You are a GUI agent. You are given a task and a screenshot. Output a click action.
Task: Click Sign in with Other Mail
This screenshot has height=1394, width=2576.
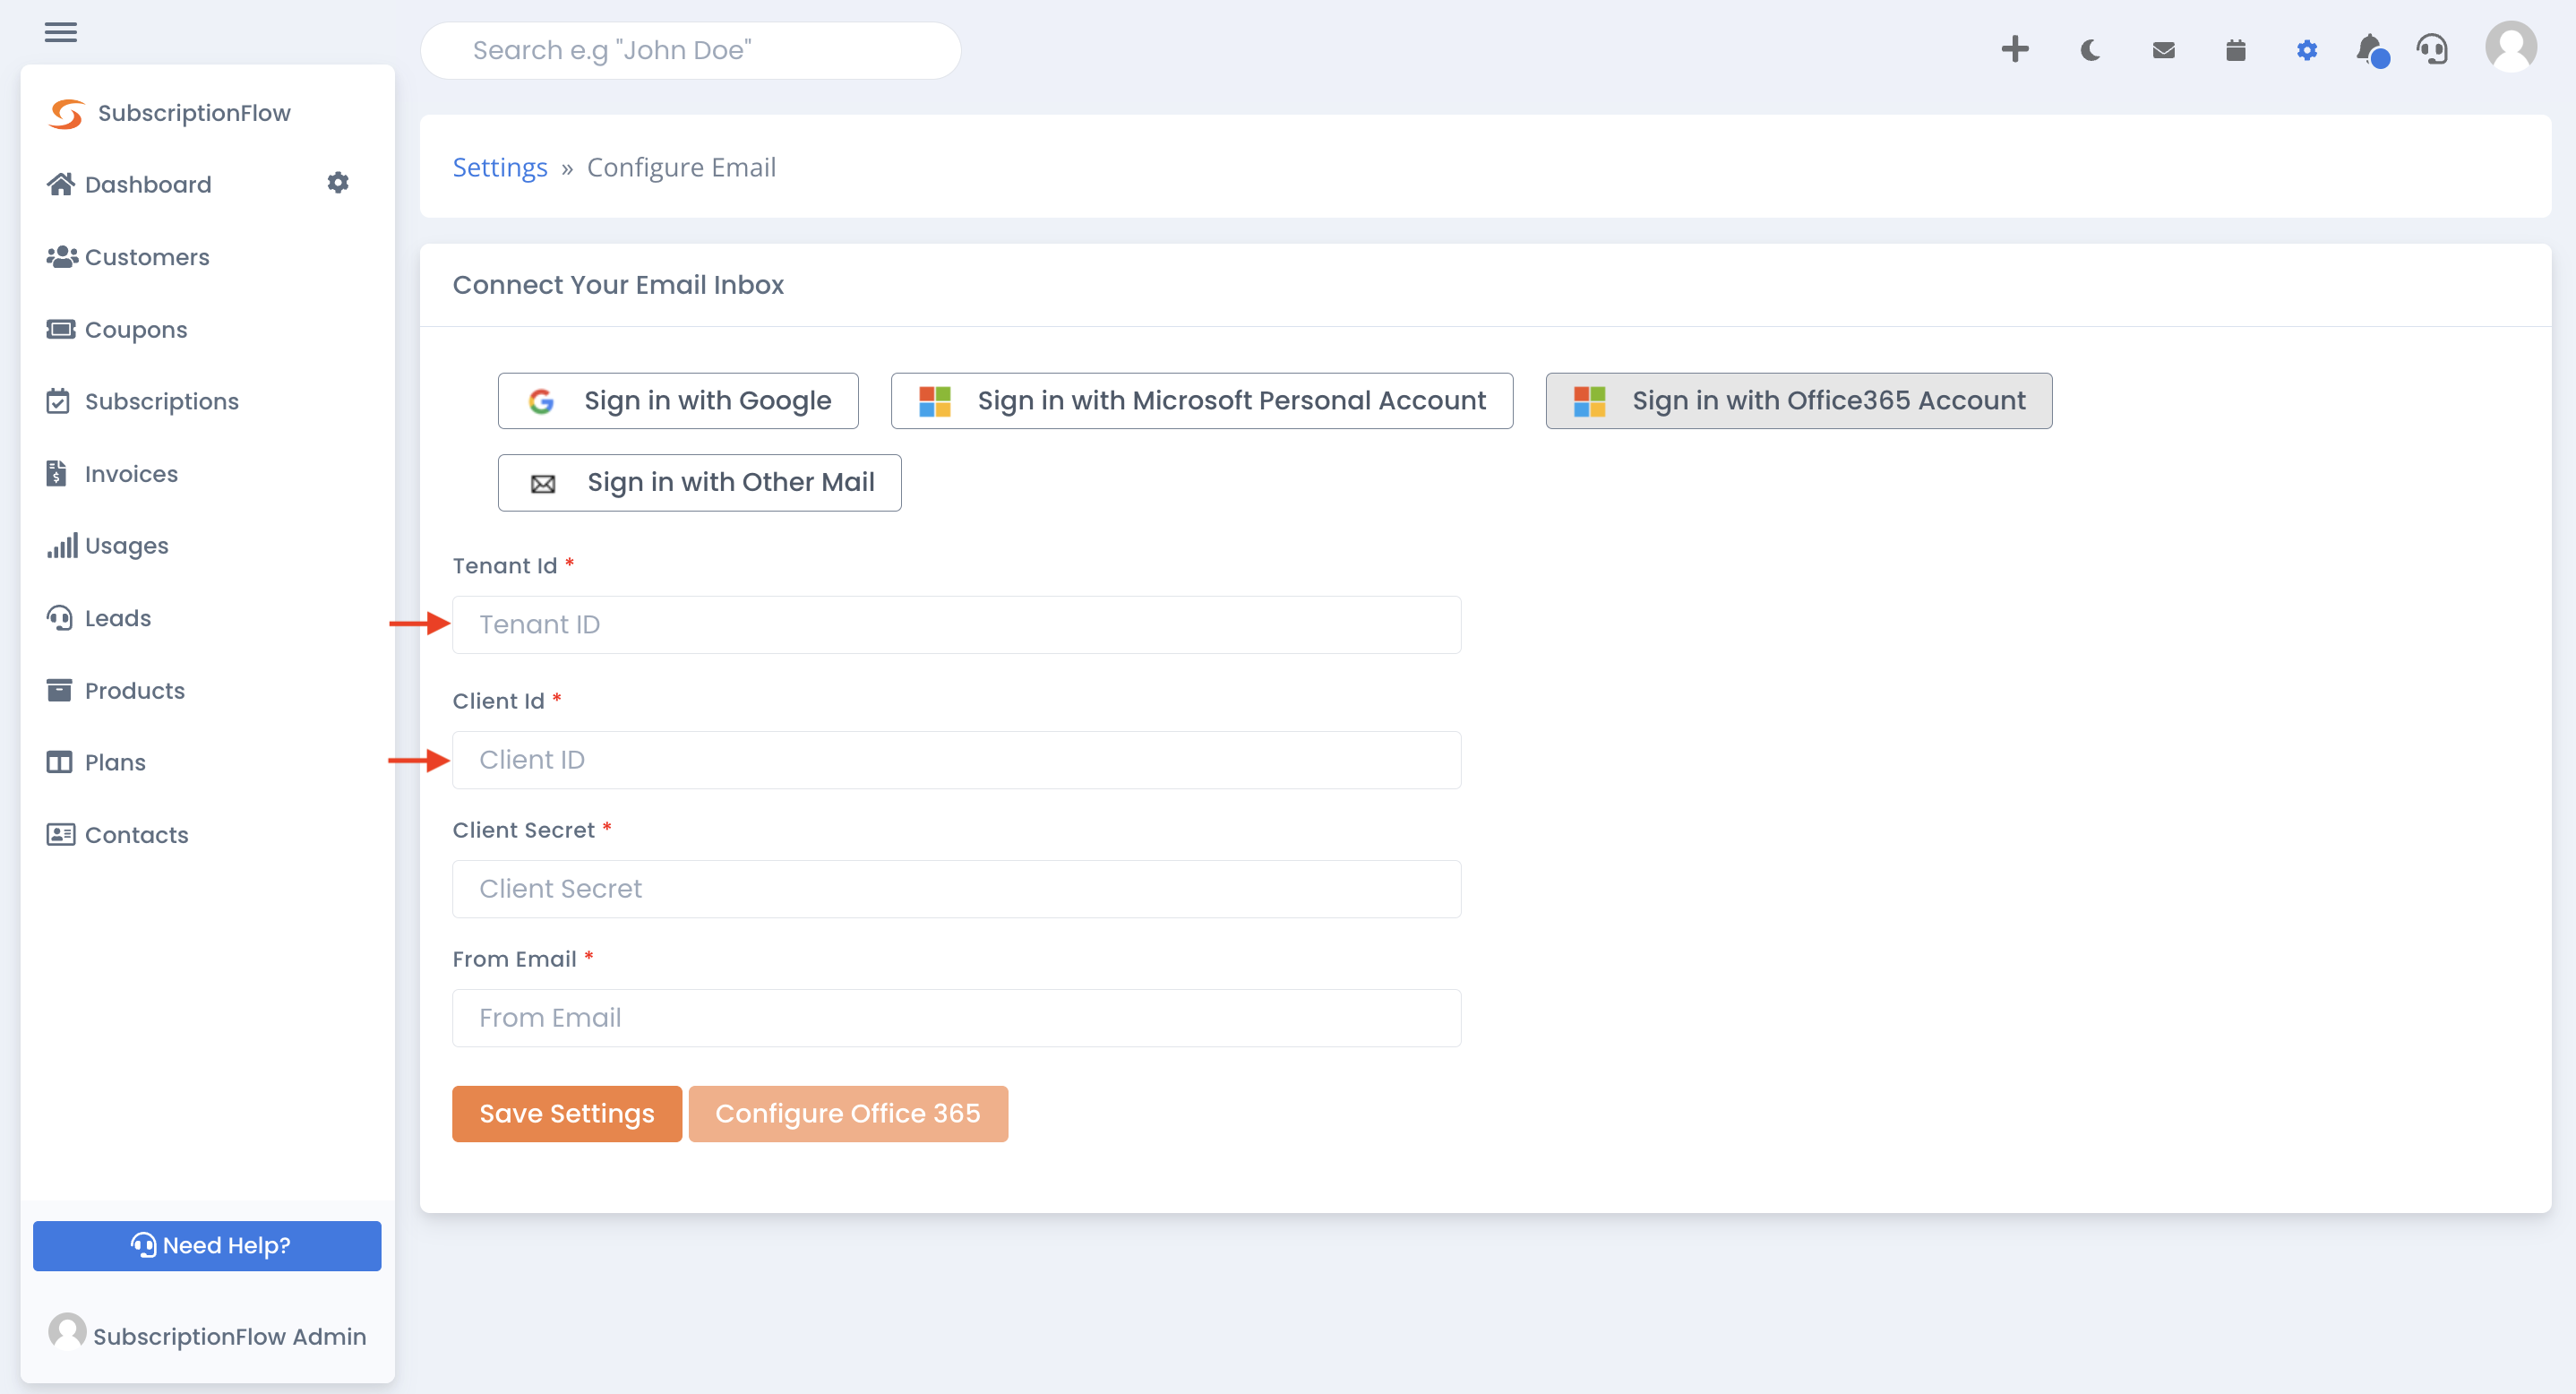pos(700,483)
